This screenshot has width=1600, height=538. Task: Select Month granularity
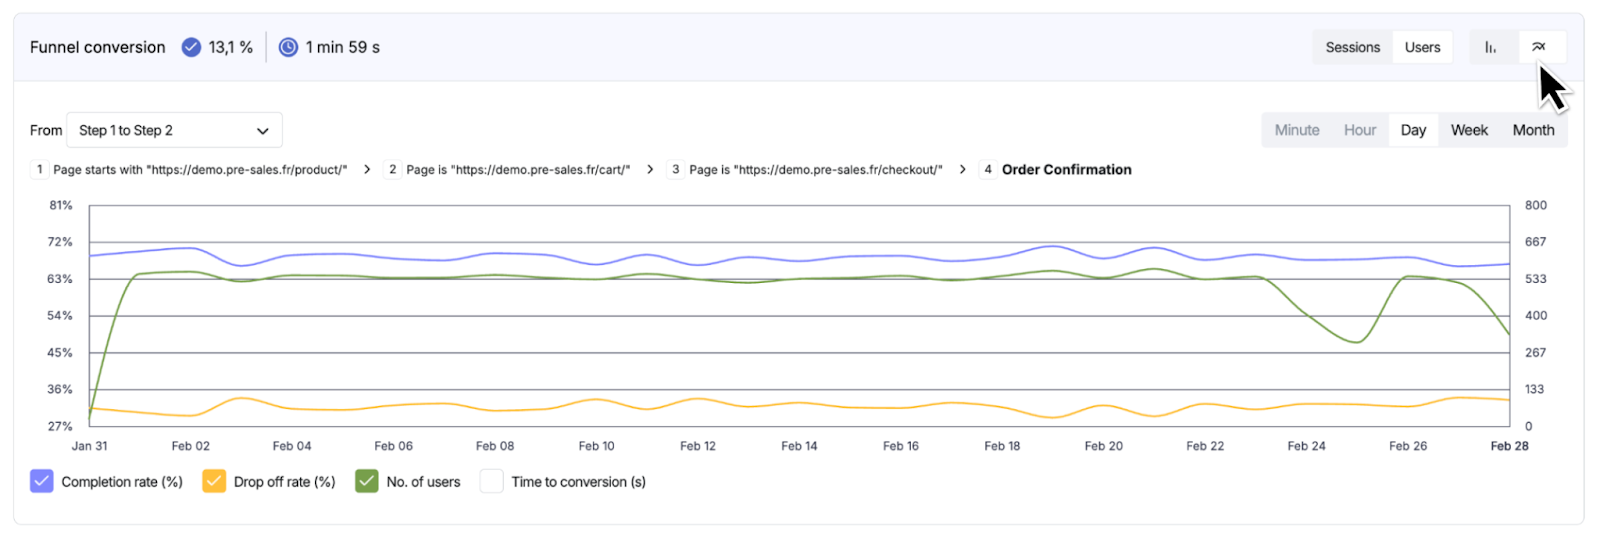[x=1533, y=130]
